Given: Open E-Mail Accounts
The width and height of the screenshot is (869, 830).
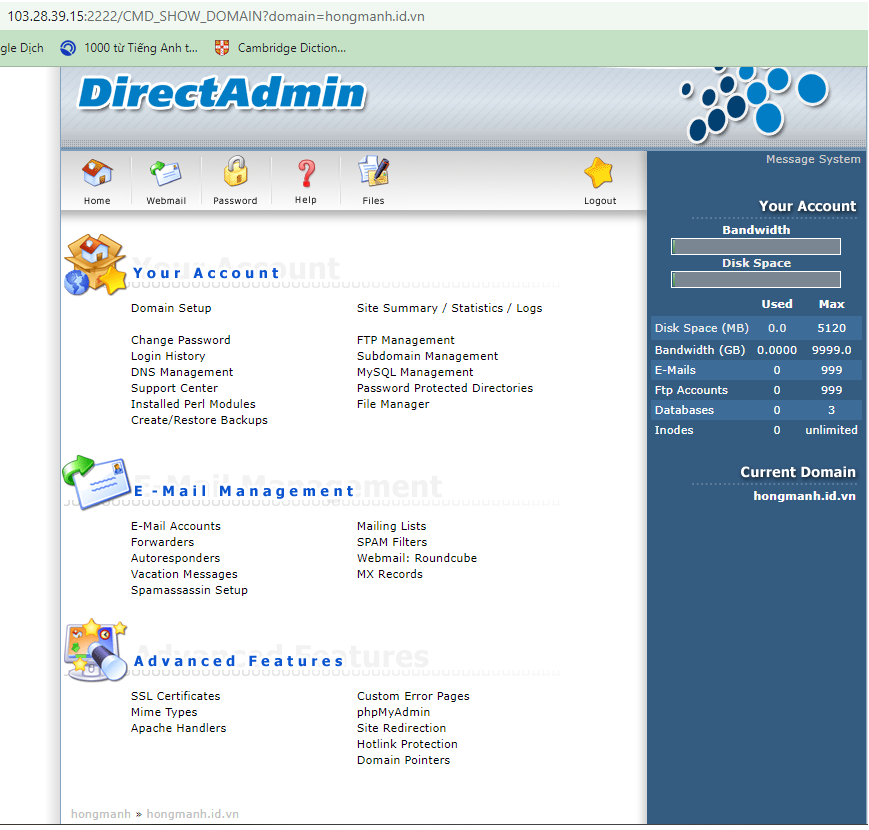Looking at the screenshot, I should pyautogui.click(x=176, y=526).
